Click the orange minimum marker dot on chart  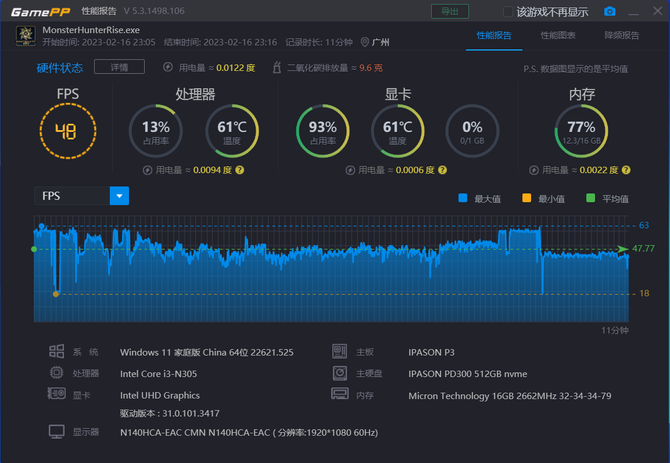pos(56,294)
